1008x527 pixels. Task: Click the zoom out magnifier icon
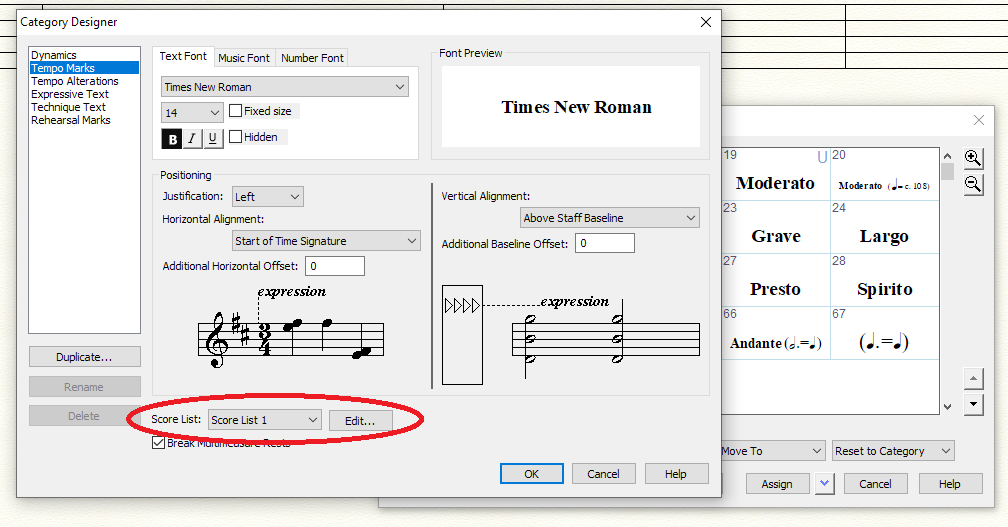tap(973, 184)
